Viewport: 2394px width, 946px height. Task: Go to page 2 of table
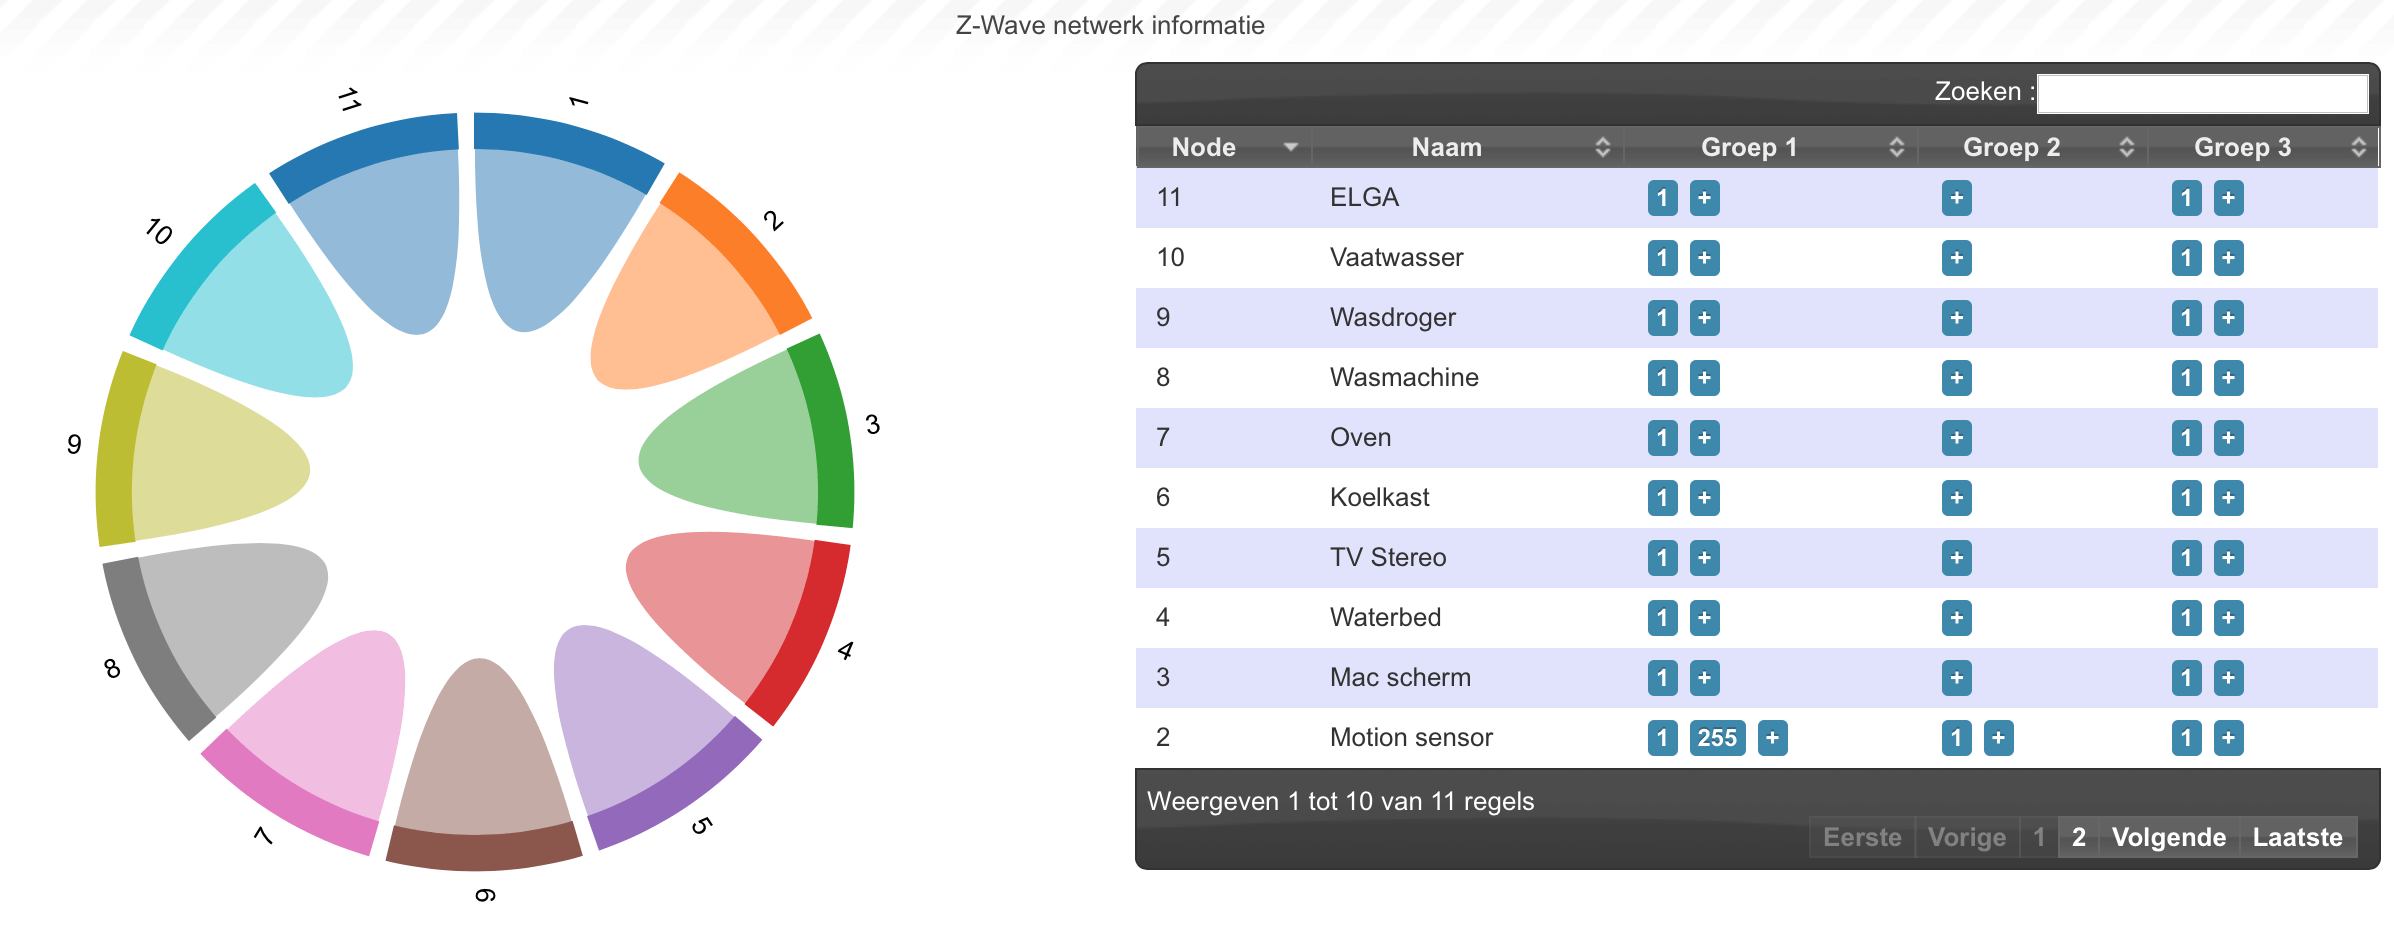[2078, 837]
